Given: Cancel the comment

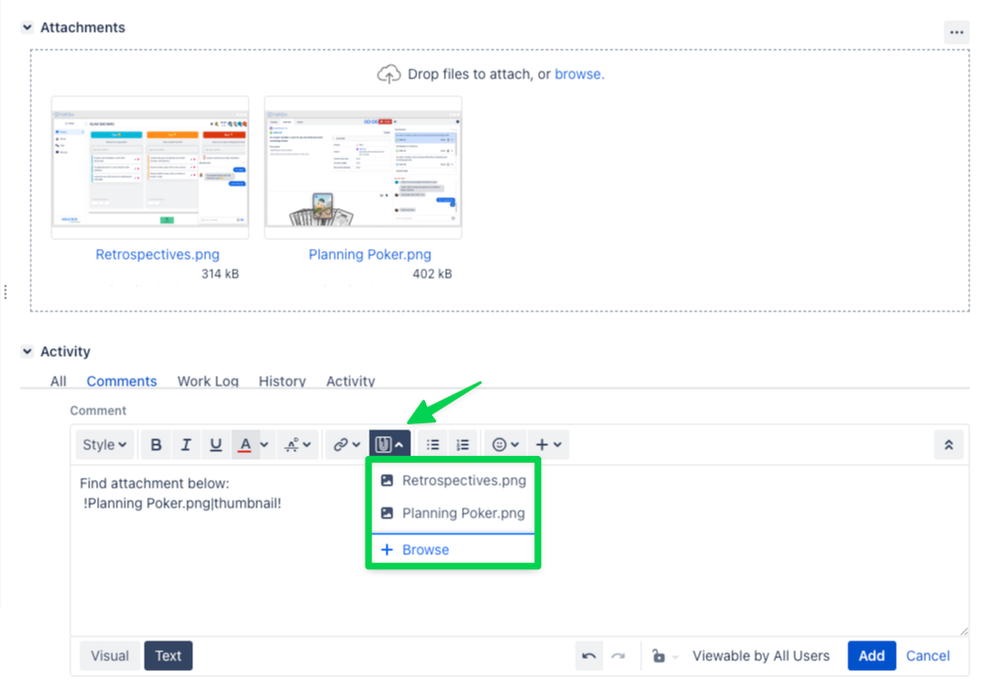Looking at the screenshot, I should [928, 656].
